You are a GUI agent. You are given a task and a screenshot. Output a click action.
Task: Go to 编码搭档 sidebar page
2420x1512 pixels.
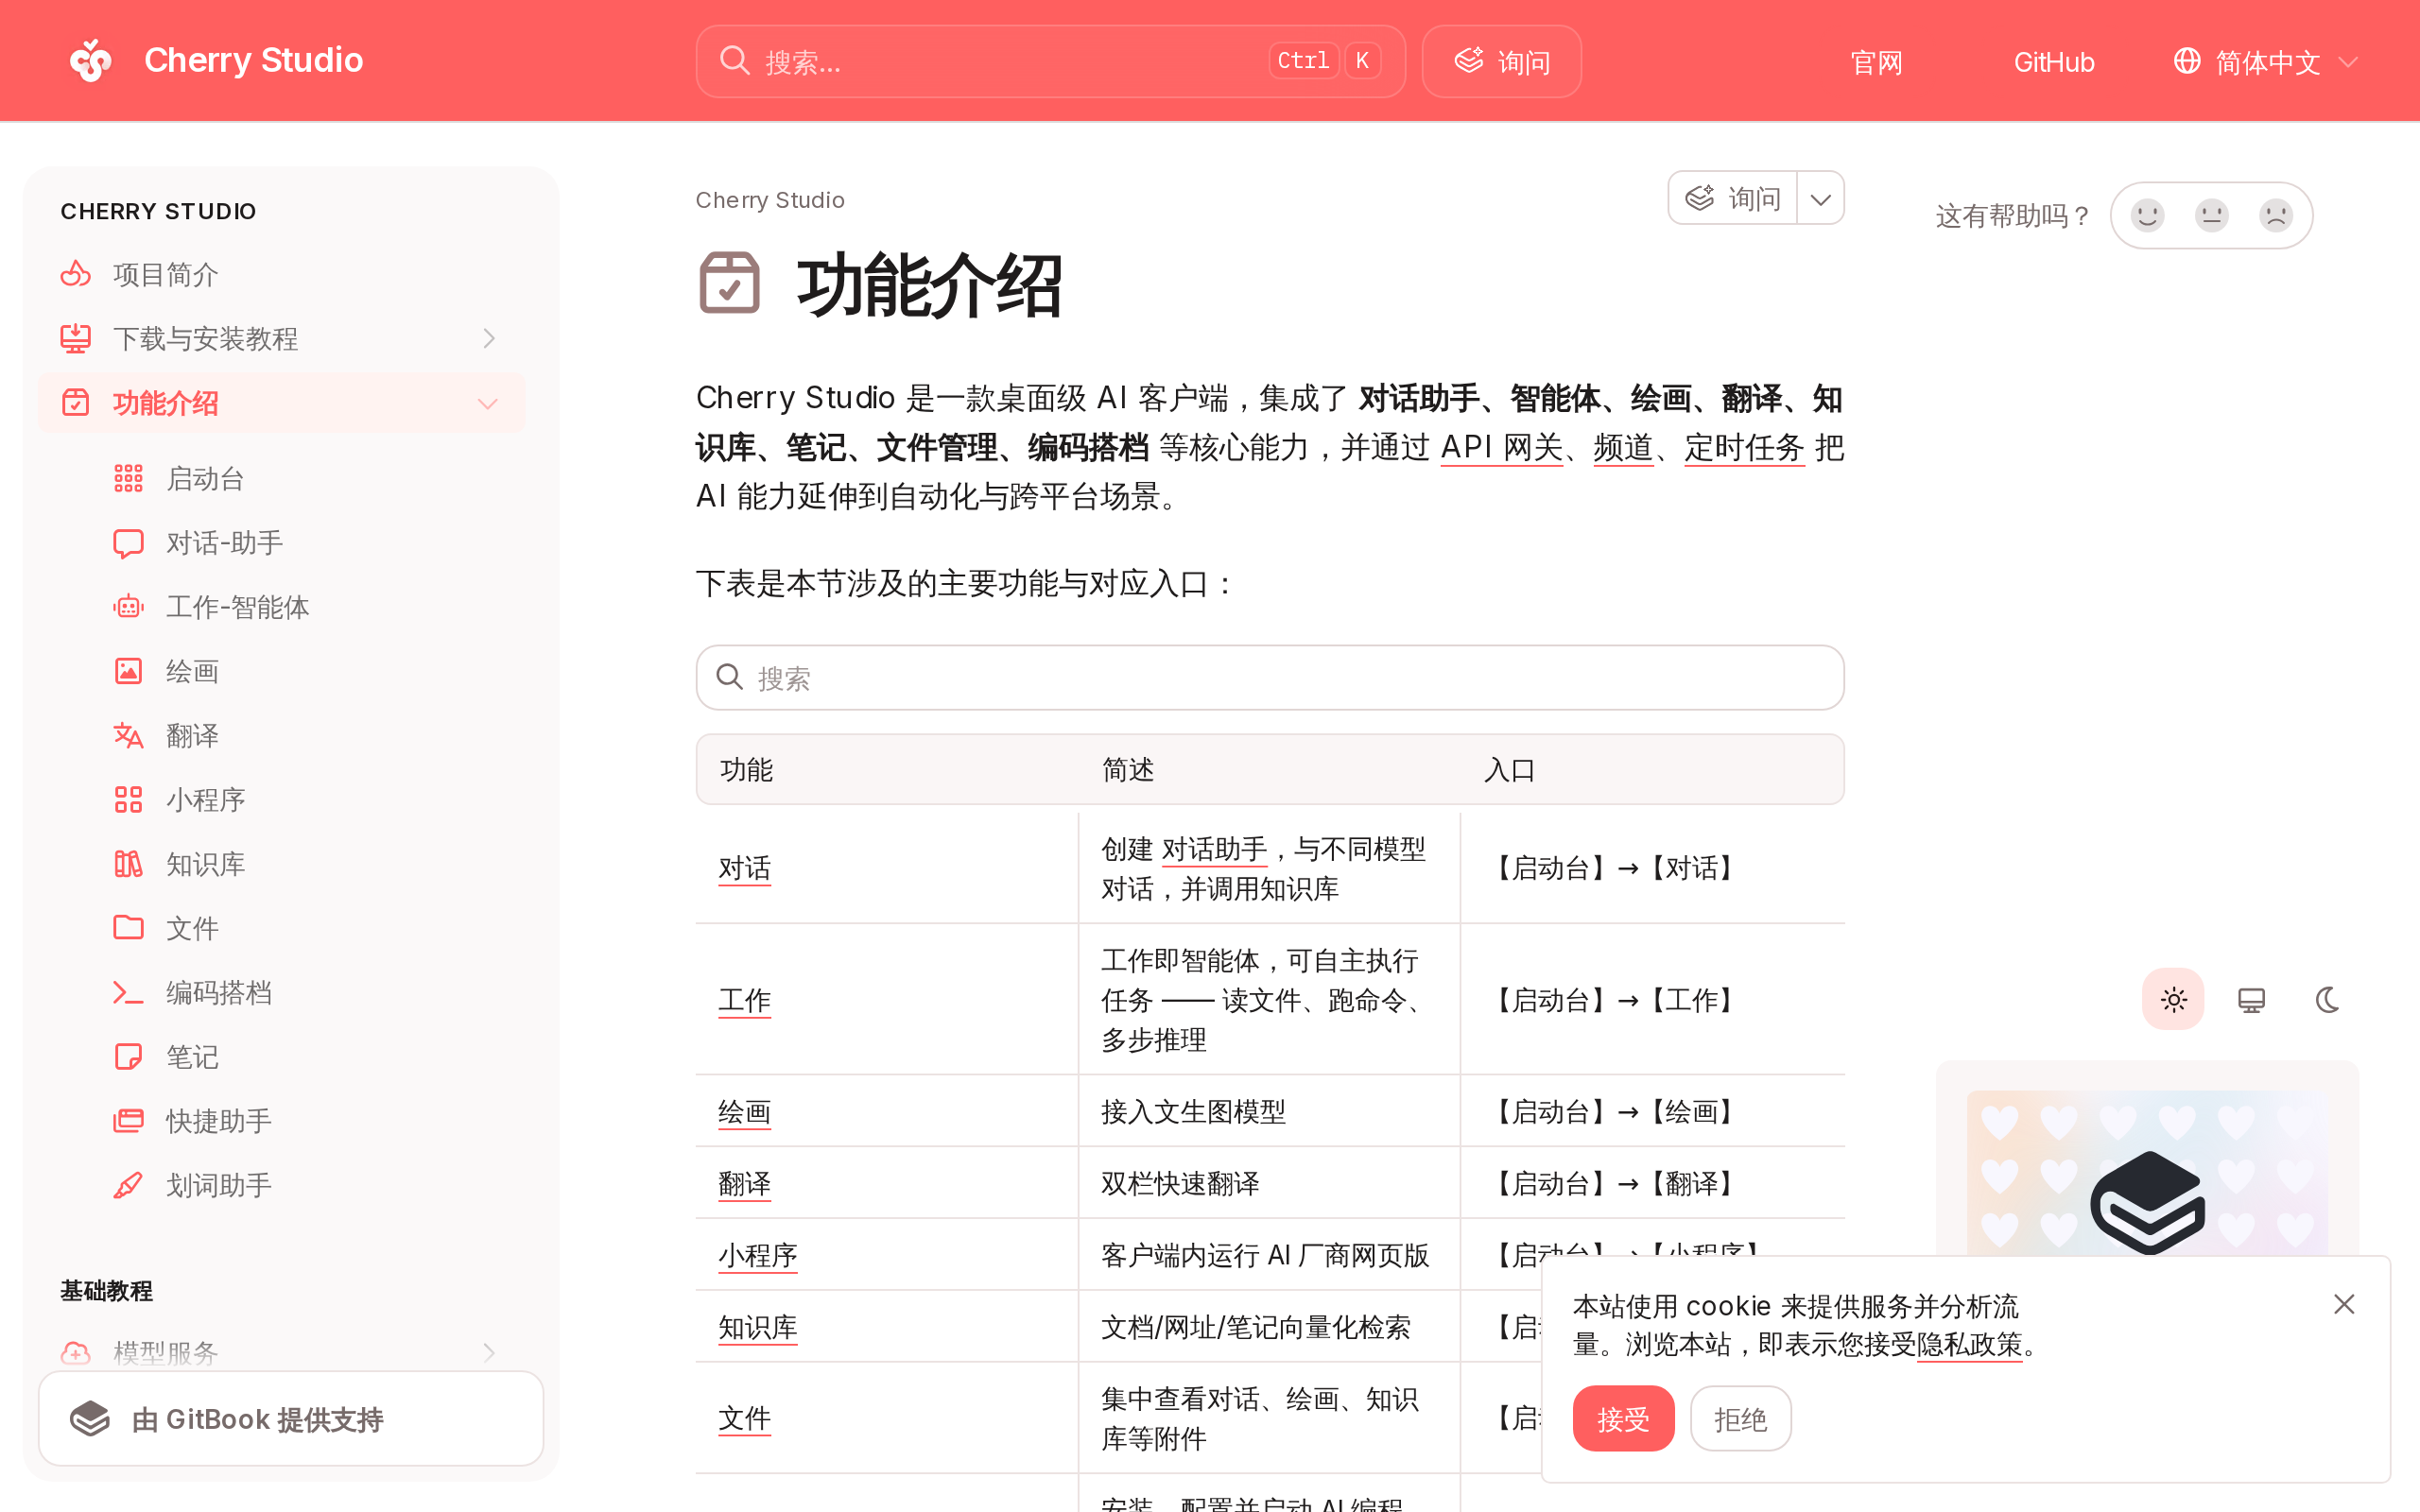[x=307, y=992]
